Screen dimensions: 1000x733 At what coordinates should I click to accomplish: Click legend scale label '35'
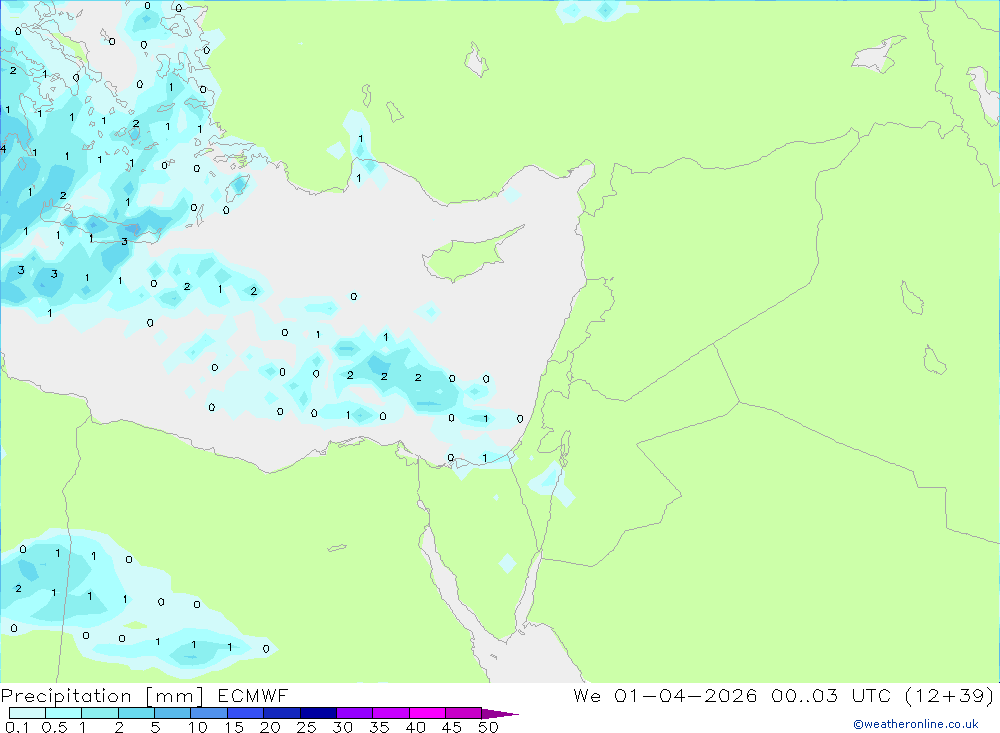379,727
